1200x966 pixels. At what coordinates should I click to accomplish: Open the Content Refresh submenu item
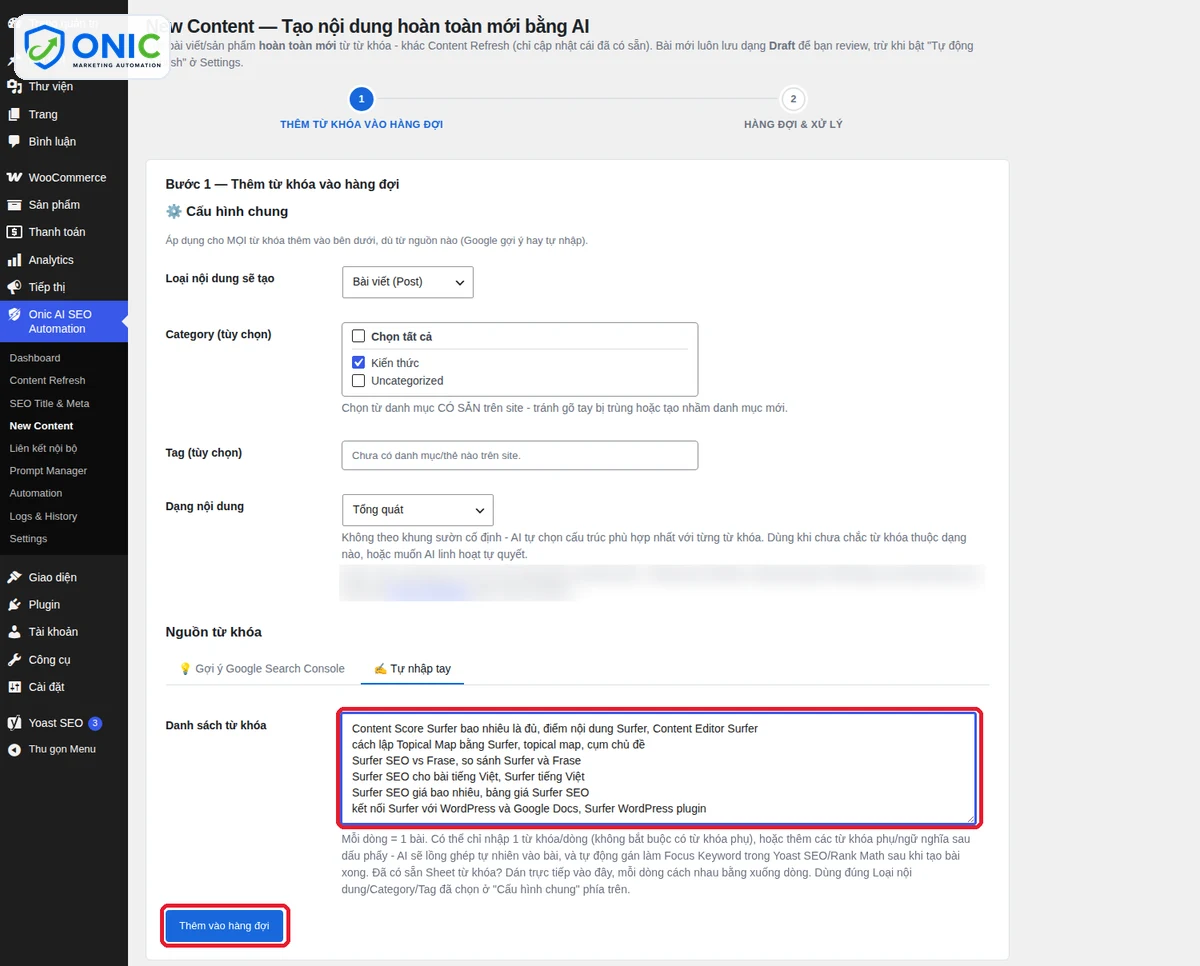pos(47,380)
